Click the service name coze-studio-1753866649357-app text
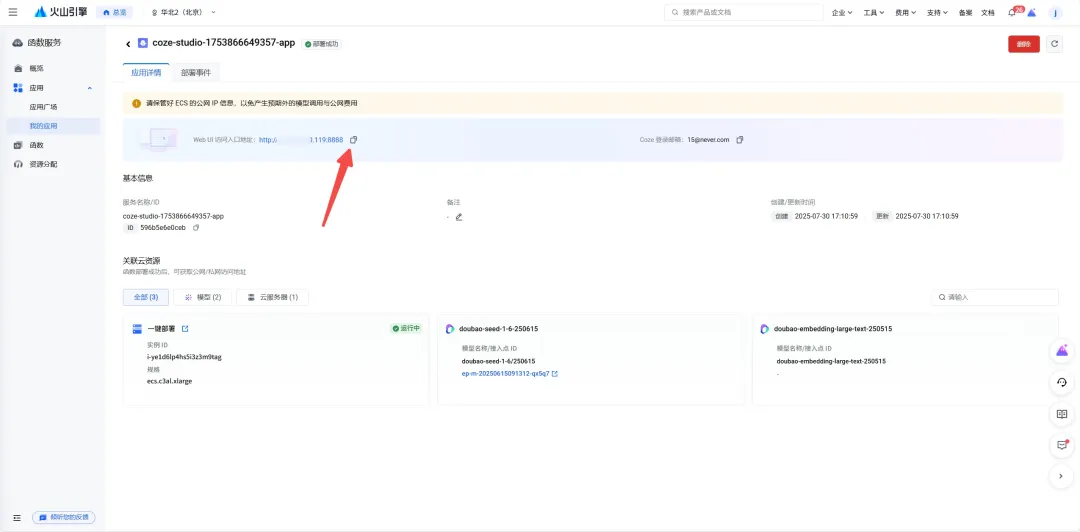1080x532 pixels. 173,216
